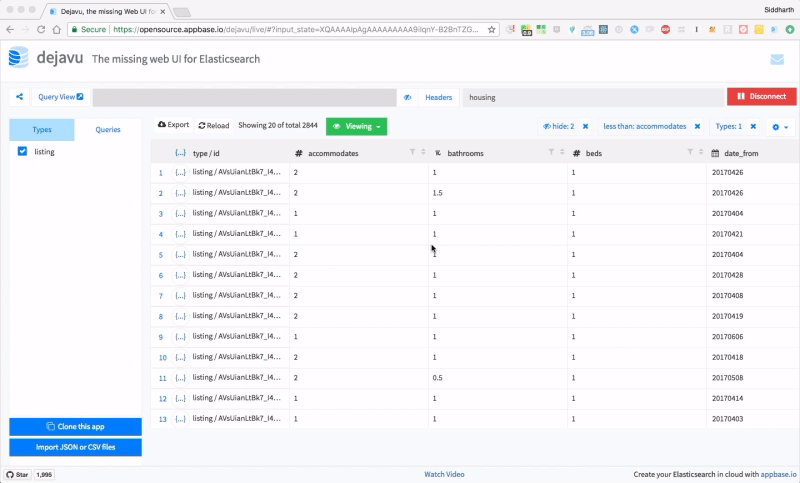
Task: Click the housing app name field
Action: click(594, 97)
